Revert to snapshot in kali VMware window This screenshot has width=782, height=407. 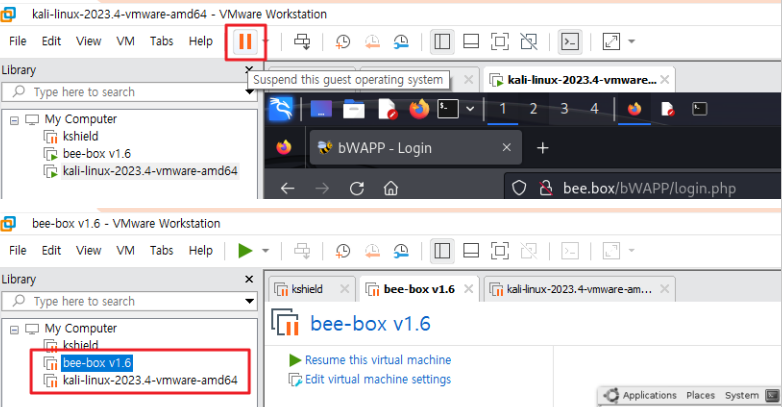pyautogui.click(x=372, y=41)
